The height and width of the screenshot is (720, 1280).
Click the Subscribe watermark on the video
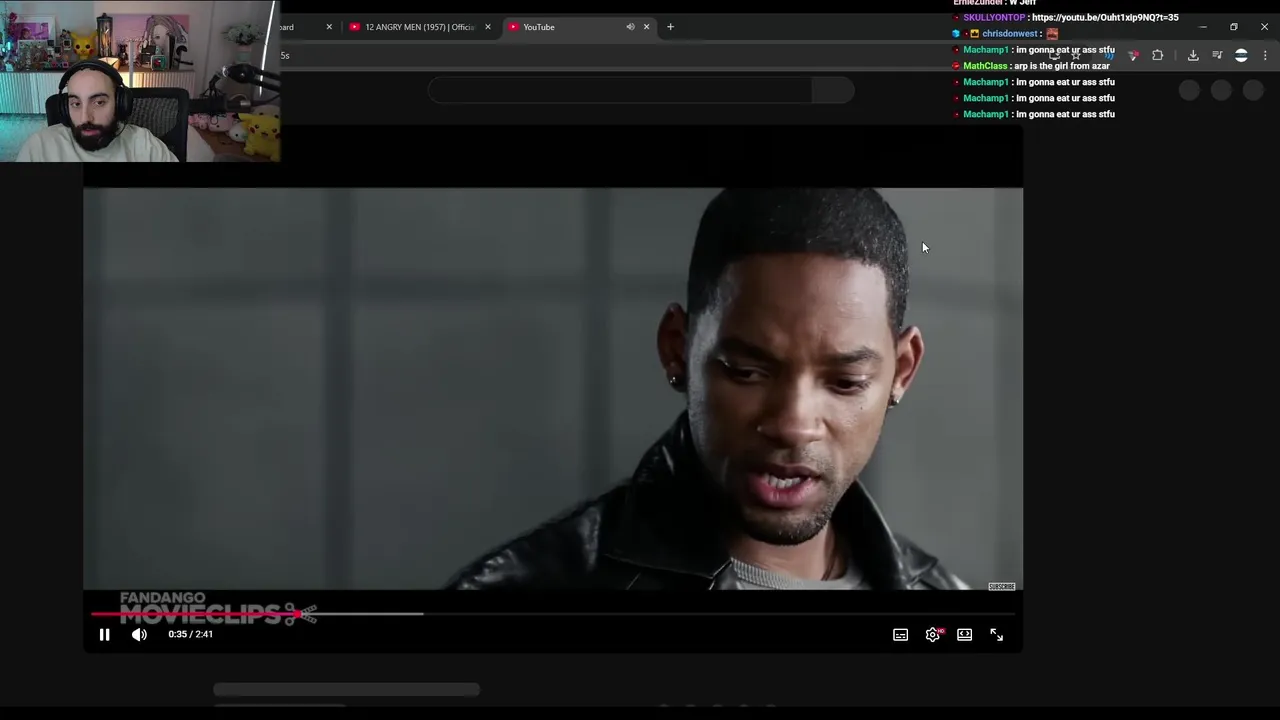[1001, 586]
